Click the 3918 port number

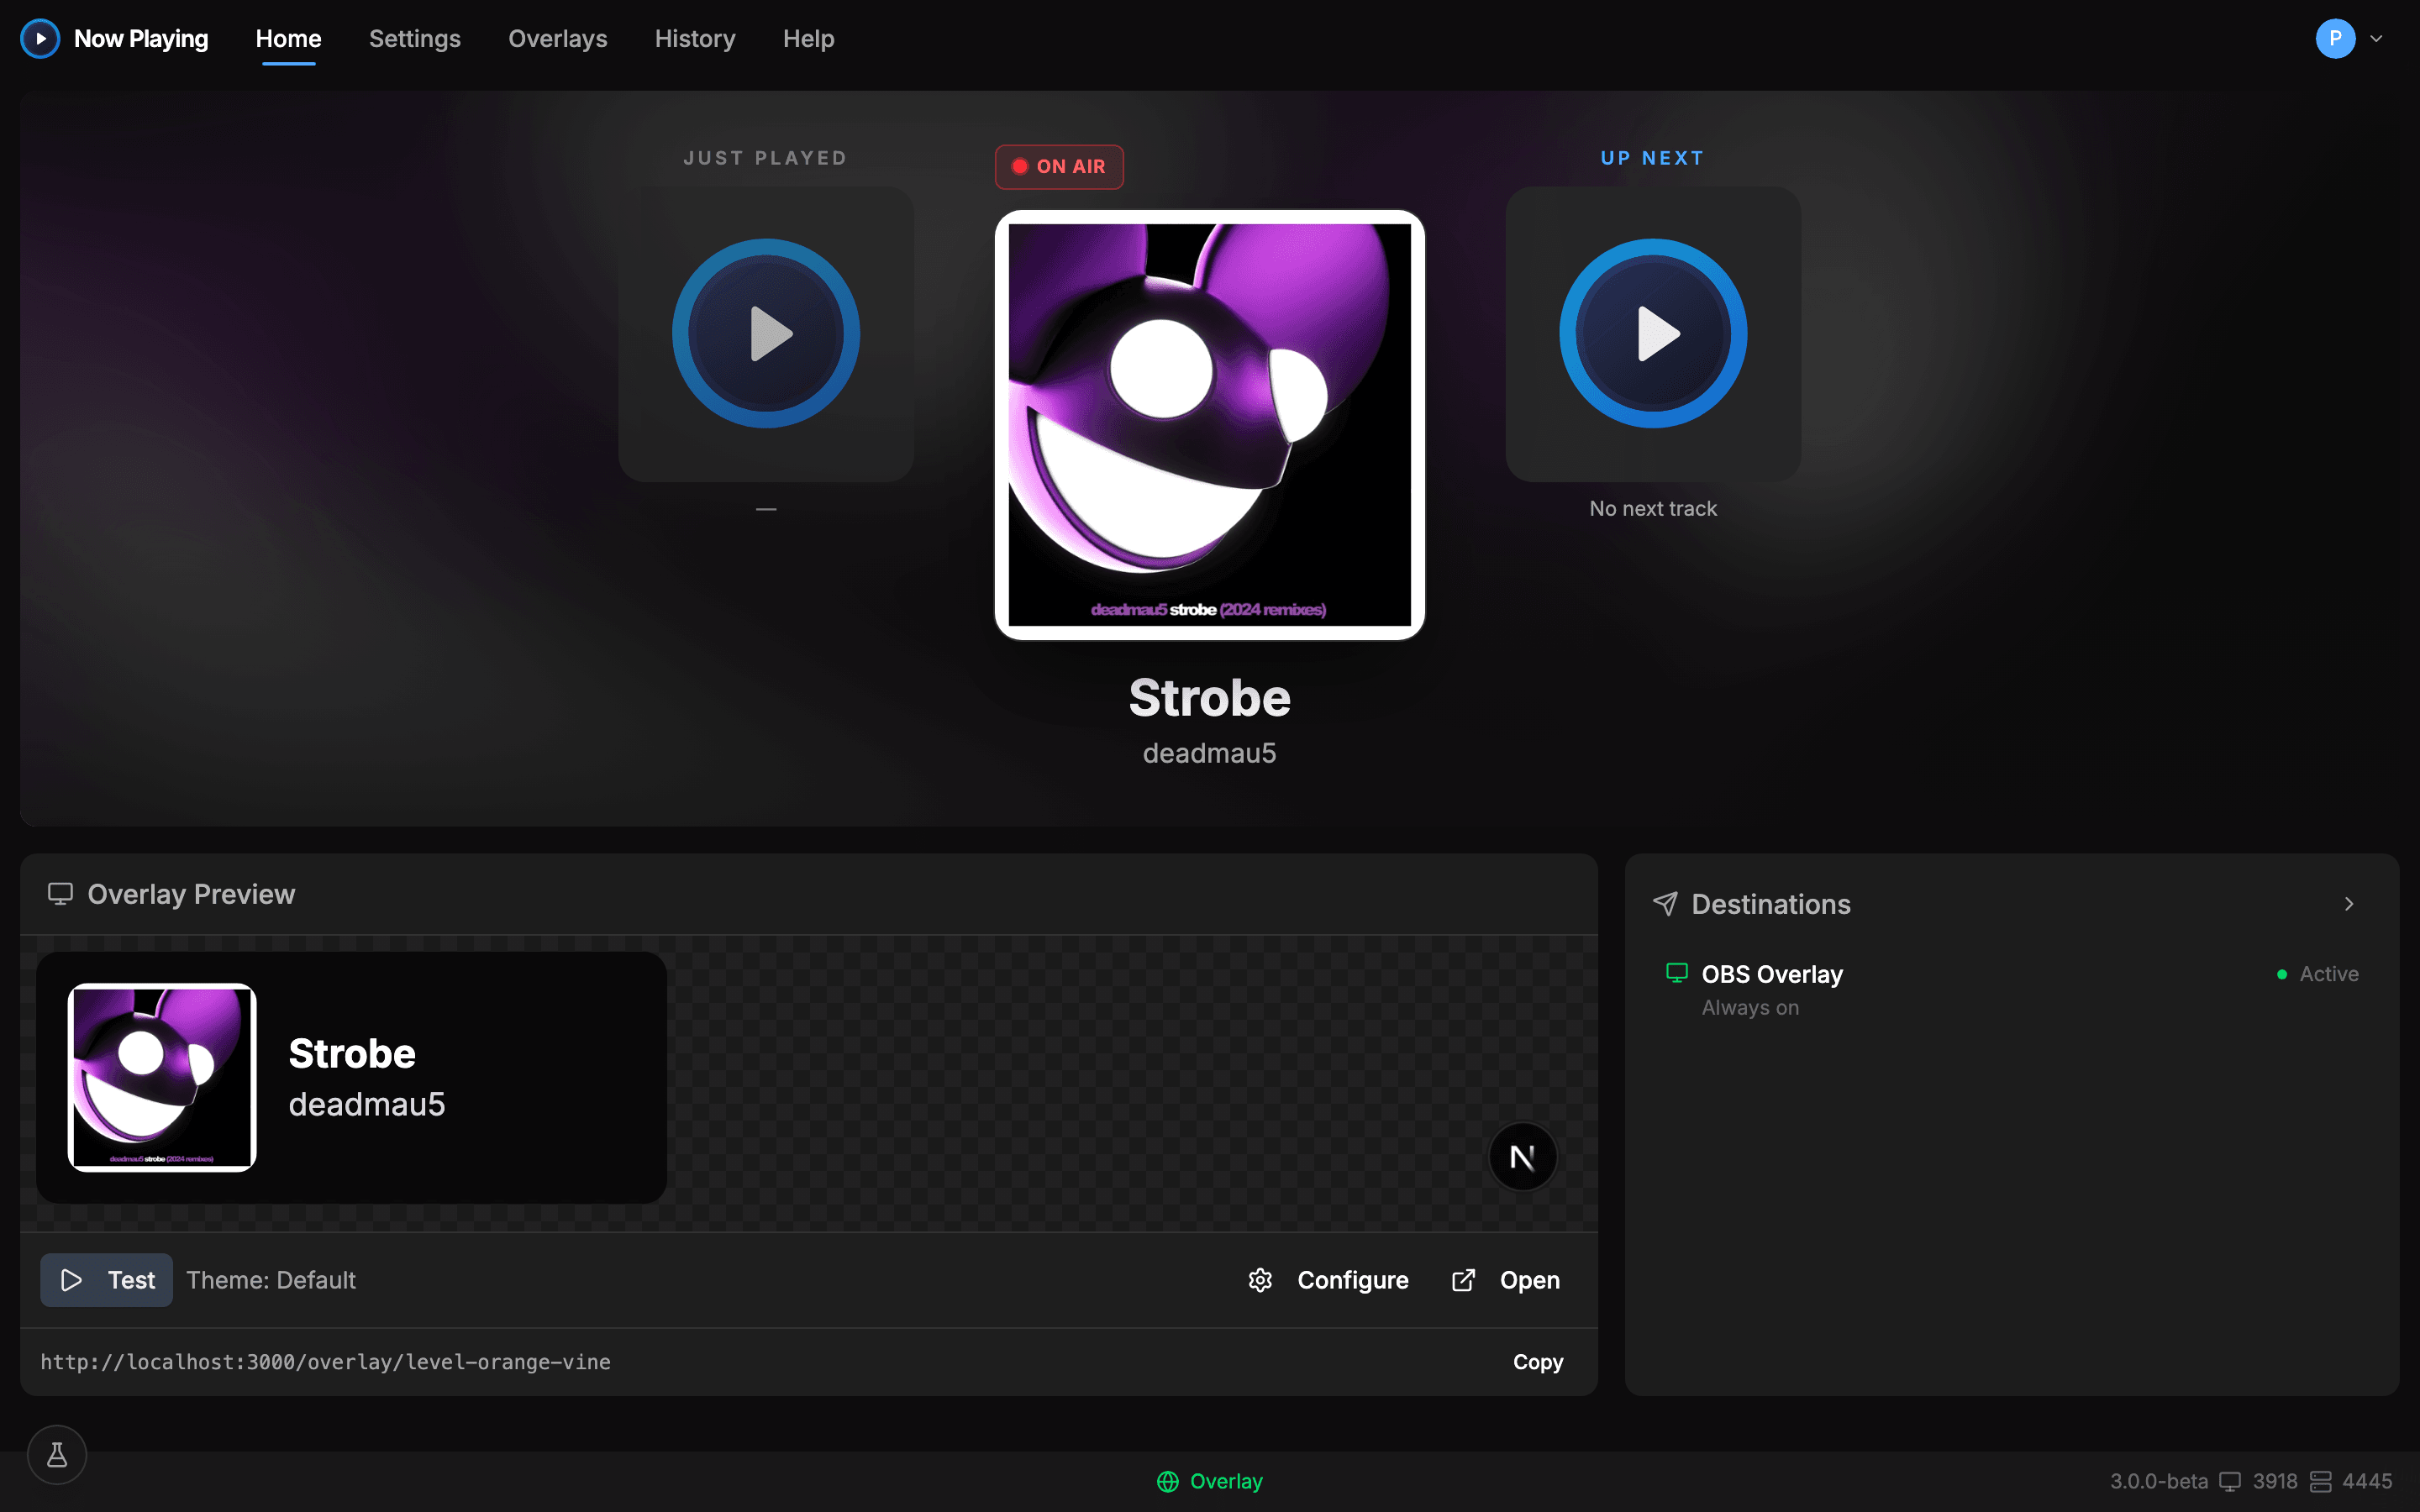2275,1481
